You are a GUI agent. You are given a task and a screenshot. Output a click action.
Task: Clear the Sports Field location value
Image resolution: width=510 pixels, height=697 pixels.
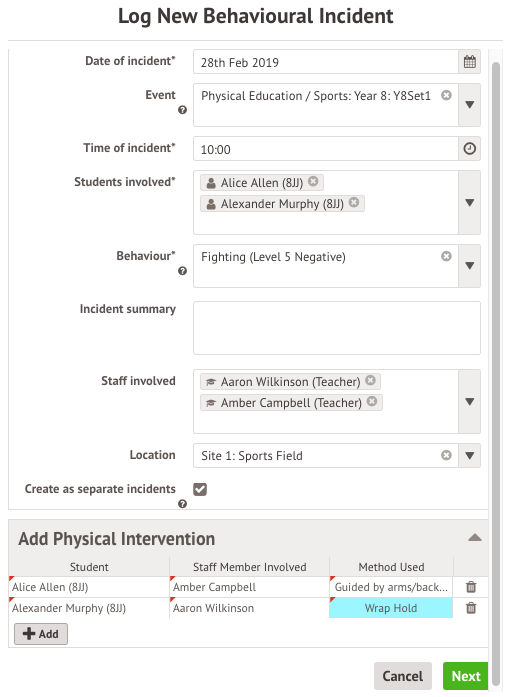tap(446, 455)
